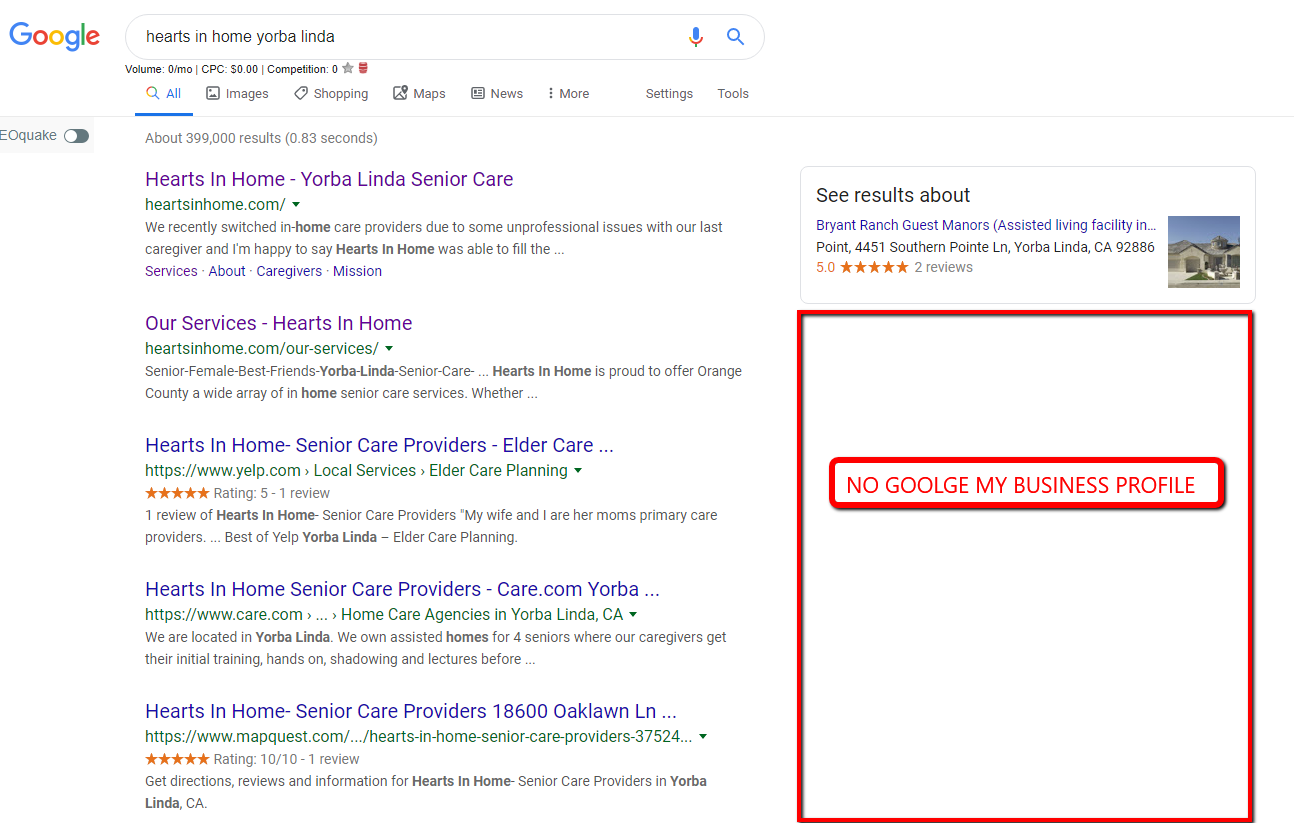Viewport: 1294px width, 823px height.
Task: Open the Mission sitelink
Action: point(357,271)
